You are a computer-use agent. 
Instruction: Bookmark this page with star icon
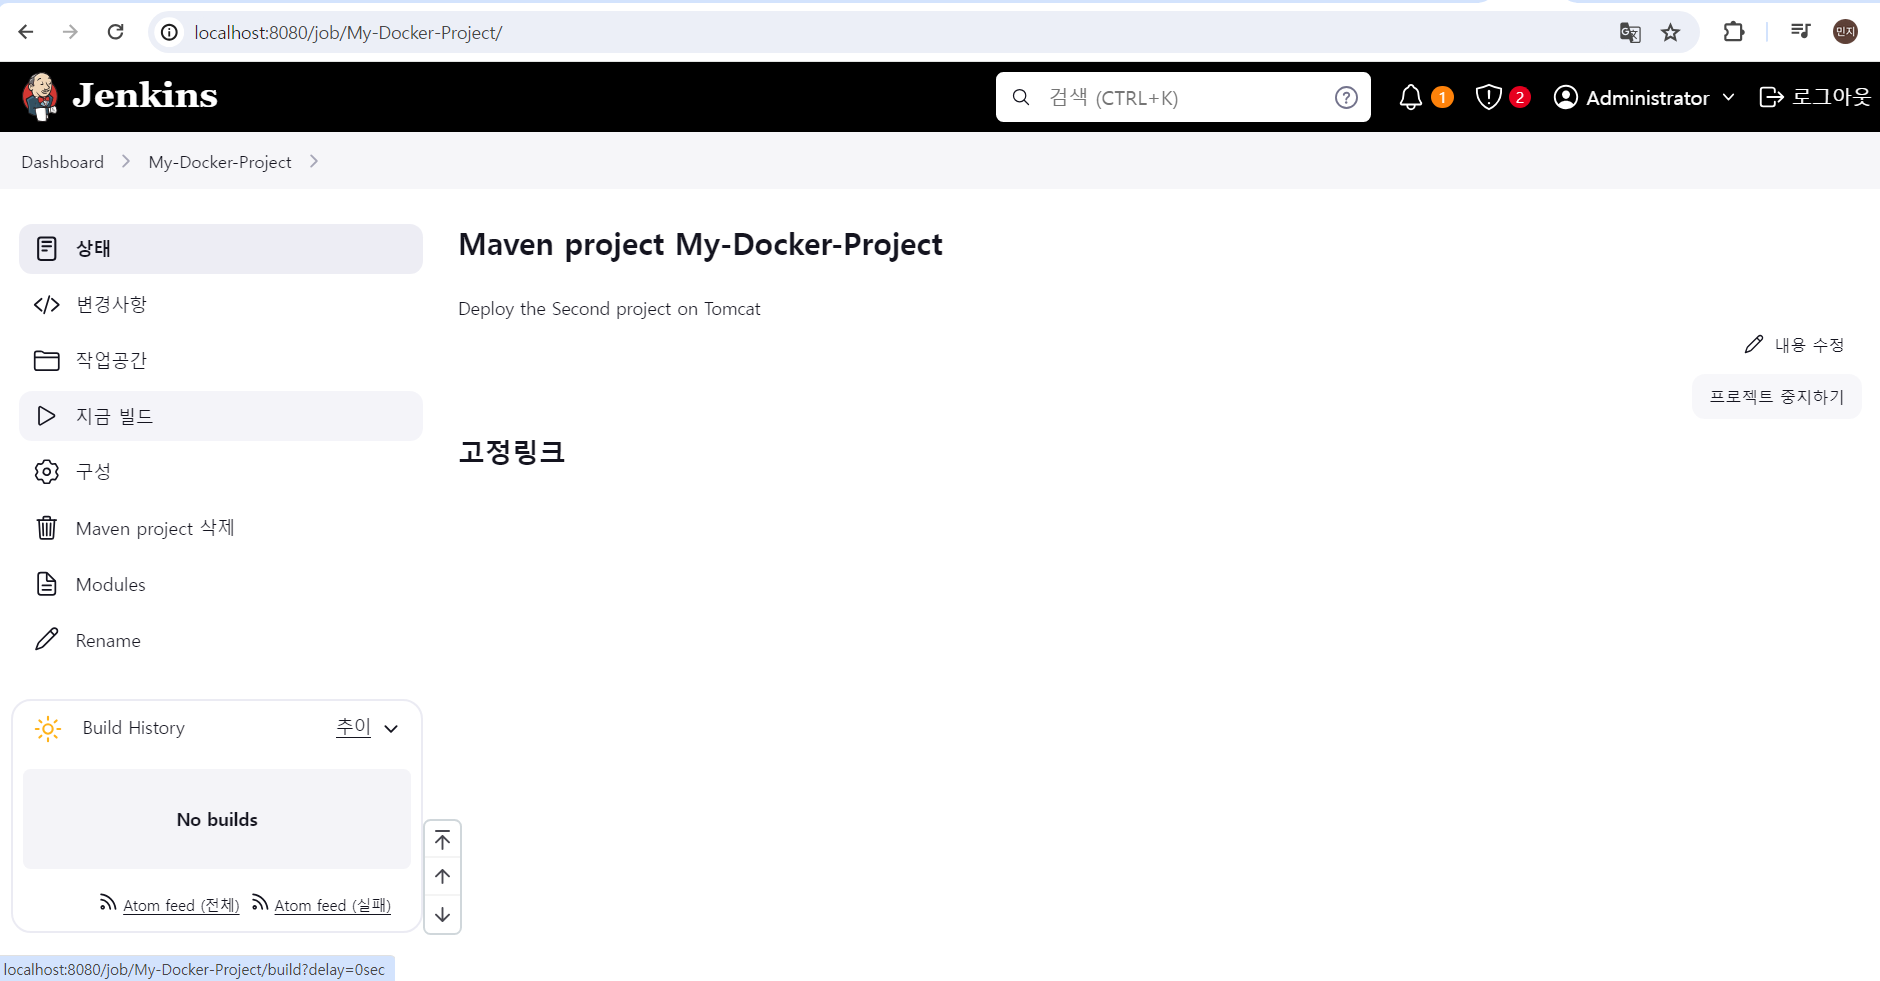[x=1671, y=33]
